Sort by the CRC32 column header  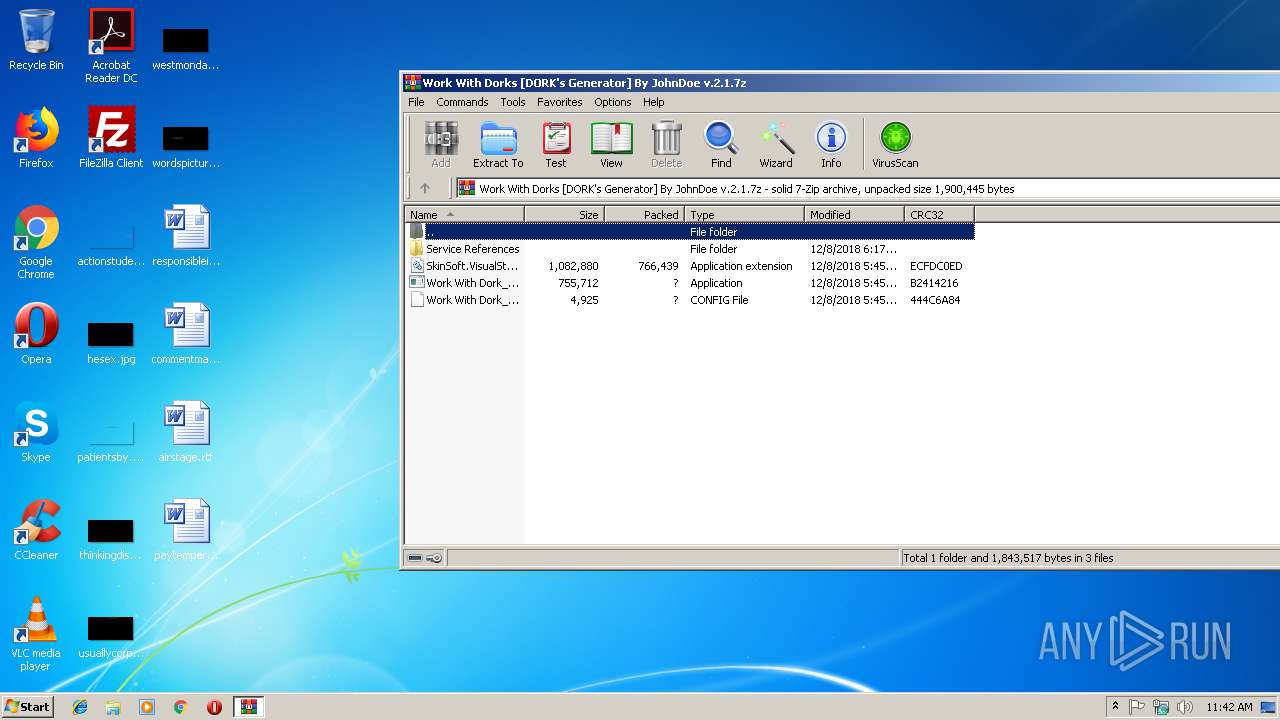tap(939, 215)
